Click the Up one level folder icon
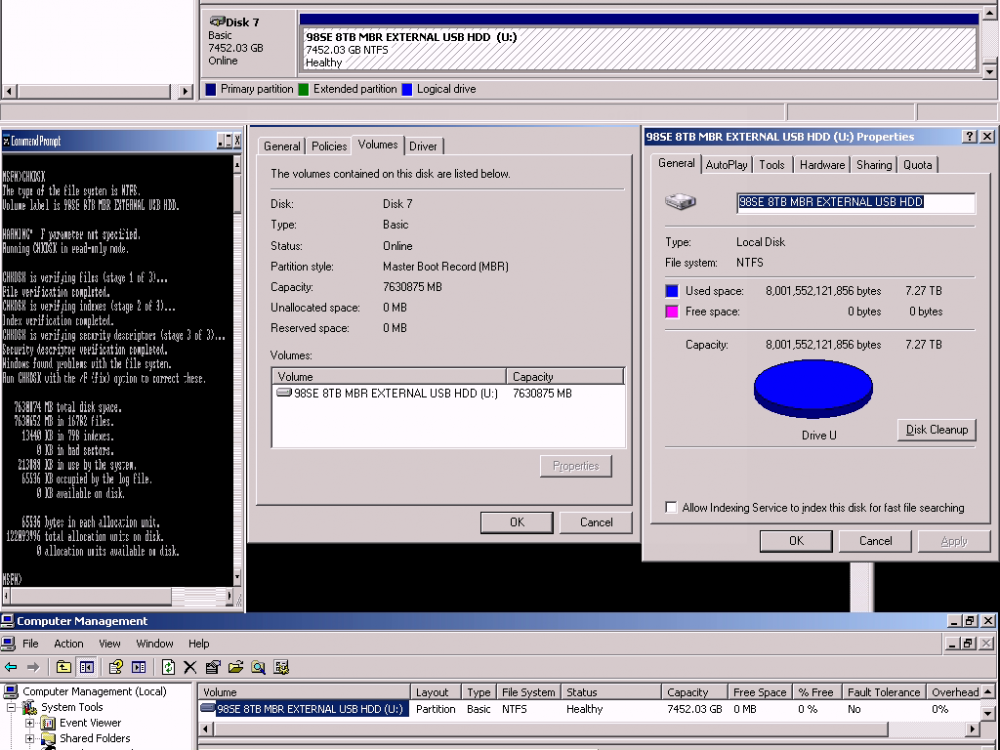 pyautogui.click(x=62, y=667)
